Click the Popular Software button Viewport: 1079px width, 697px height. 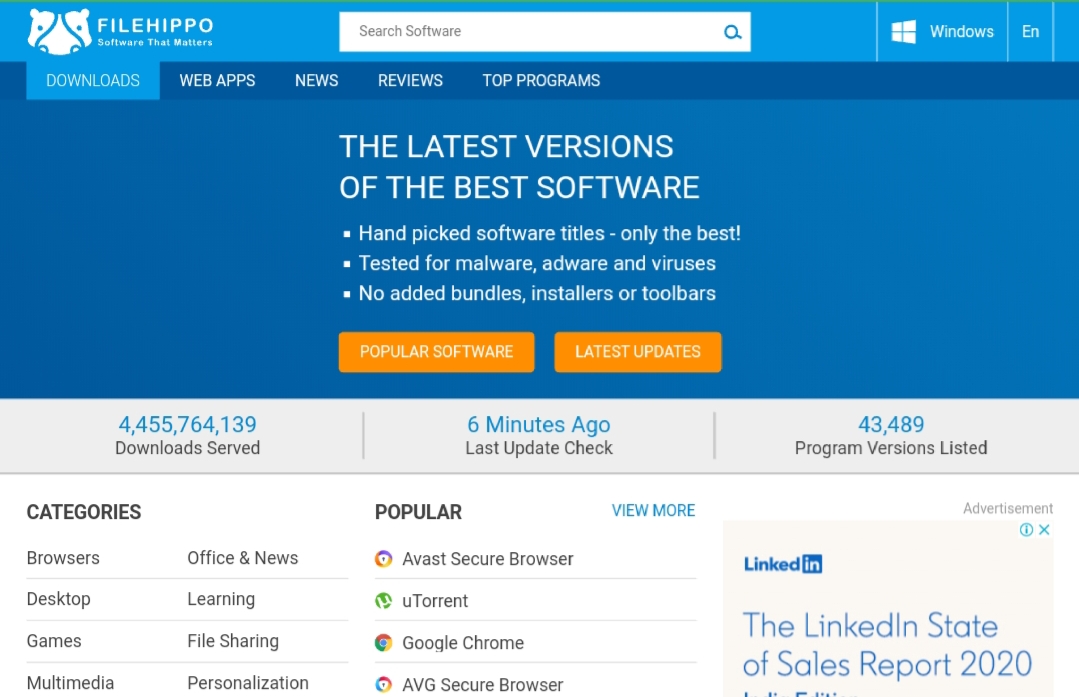click(436, 352)
